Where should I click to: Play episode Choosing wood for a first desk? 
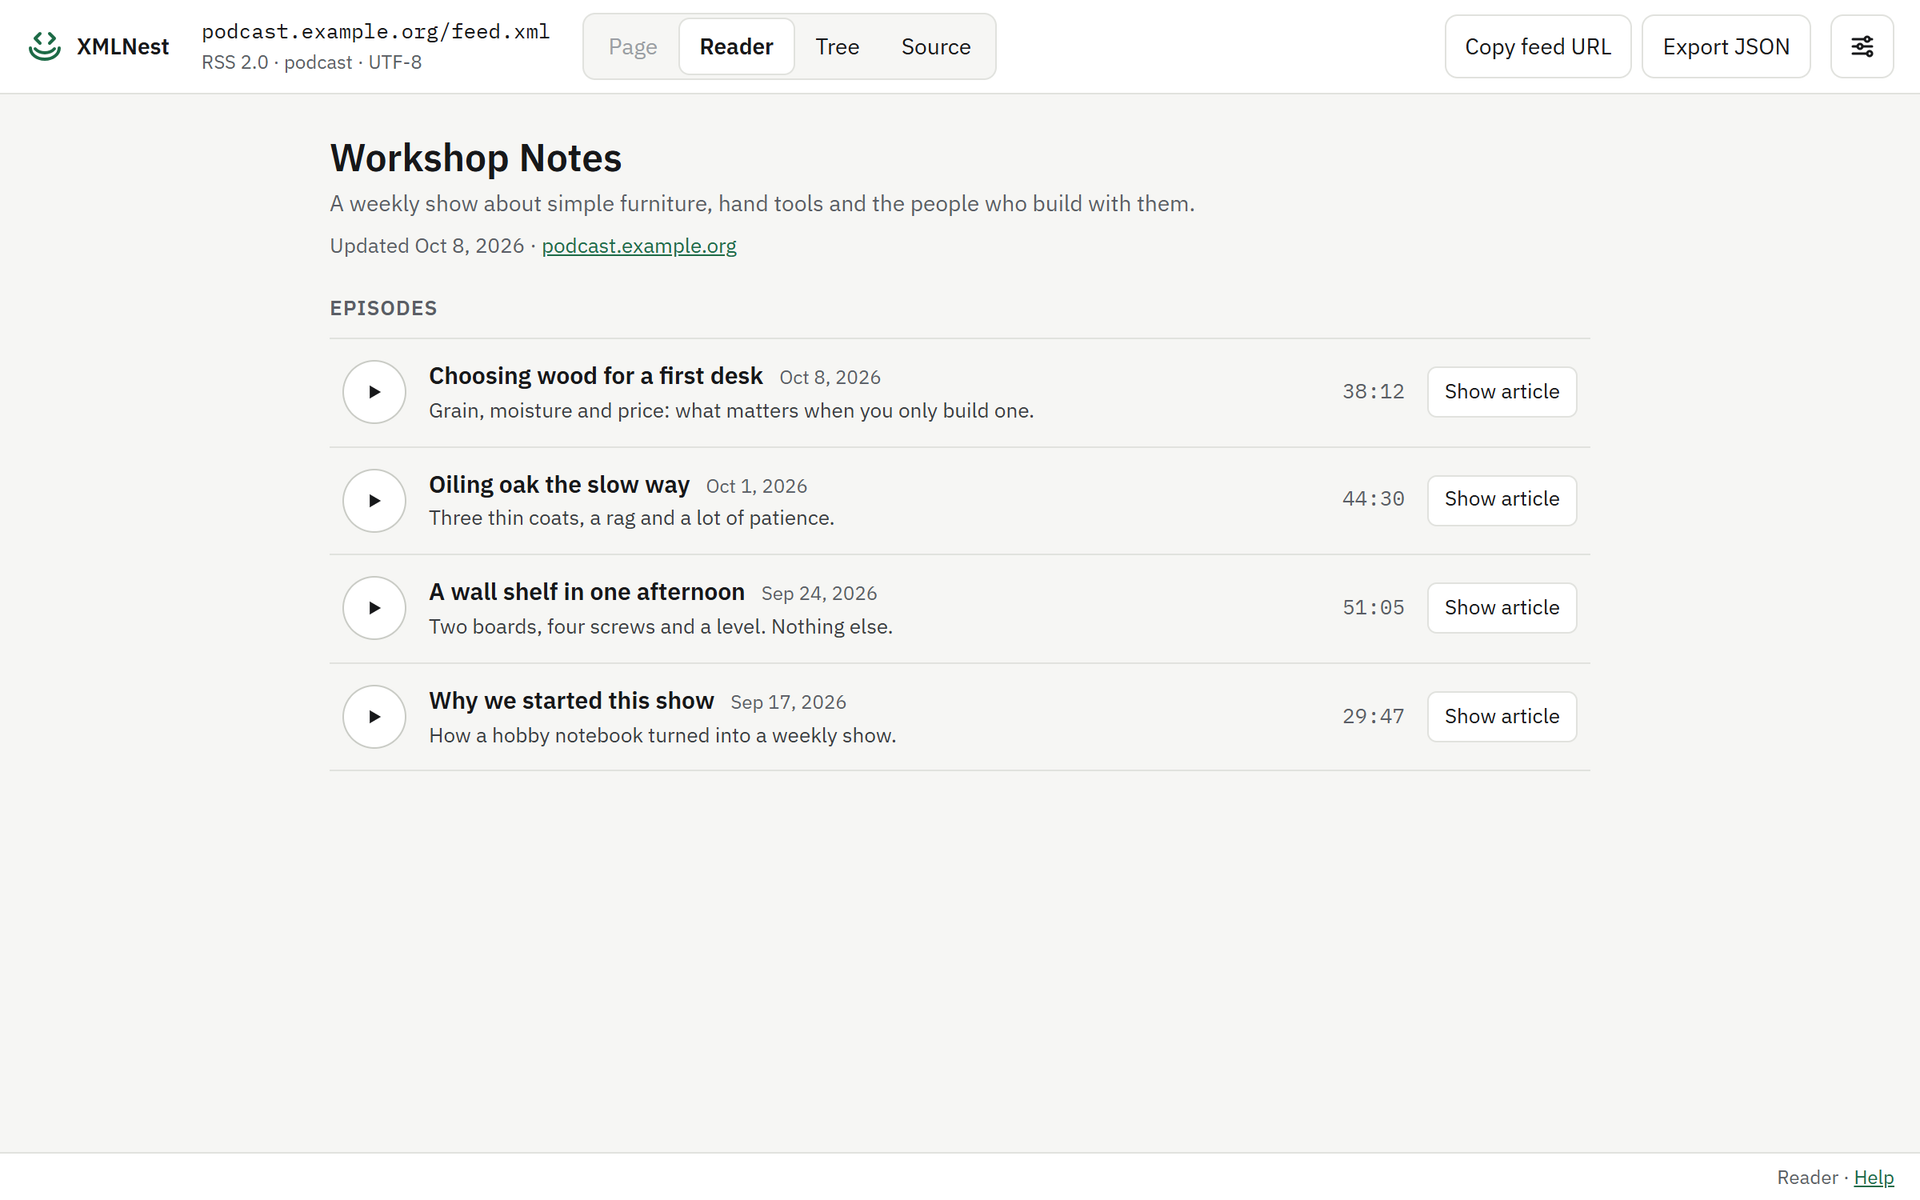pos(374,392)
